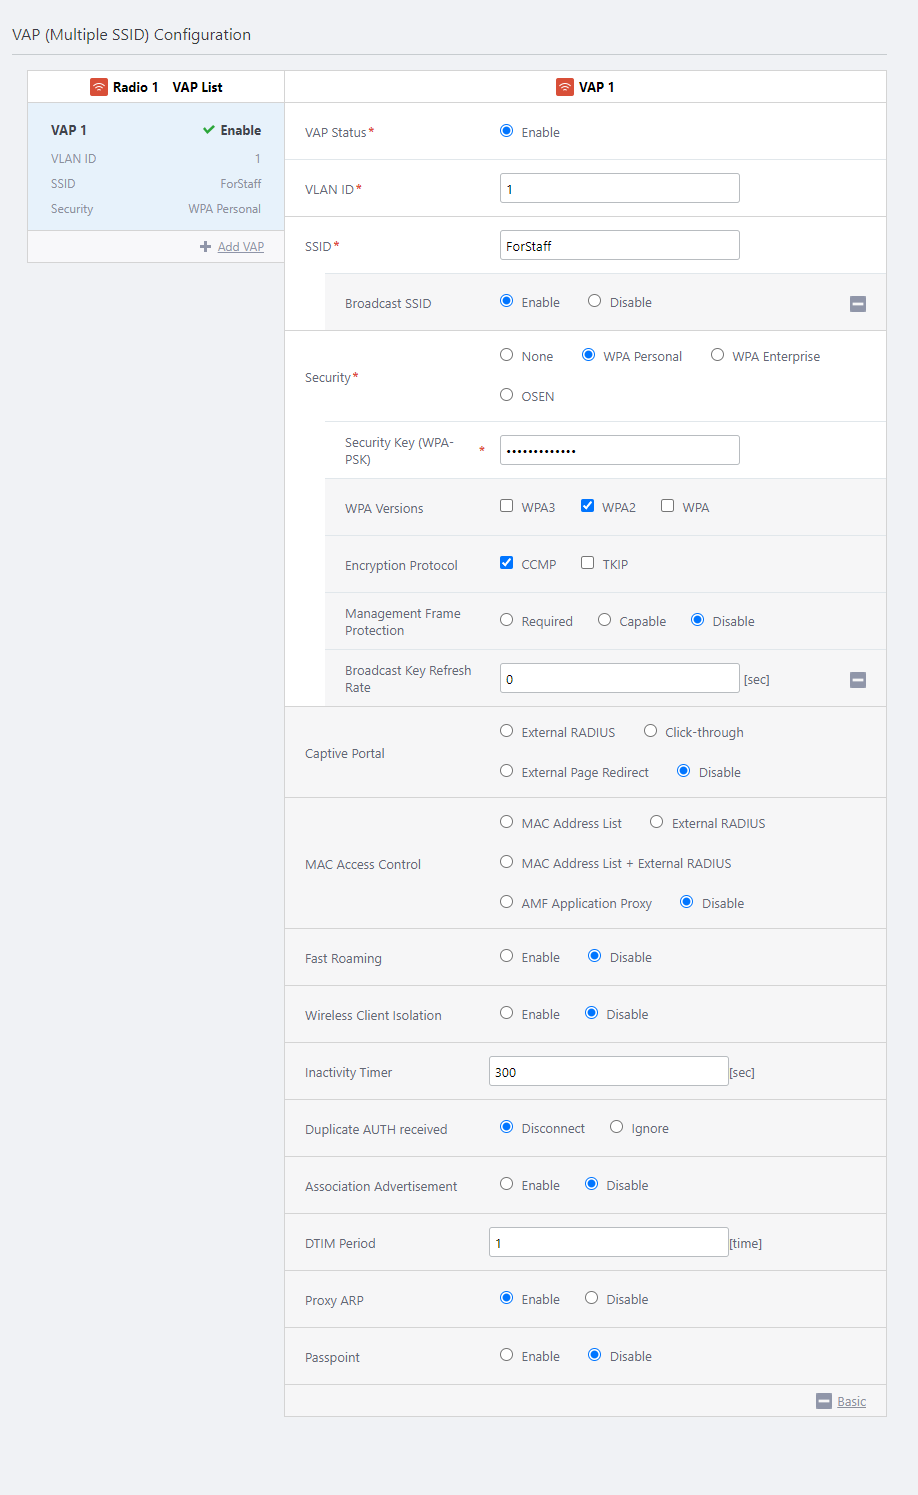918x1495 pixels.
Task: Click the green Enable checkmark icon
Action: [x=209, y=130]
